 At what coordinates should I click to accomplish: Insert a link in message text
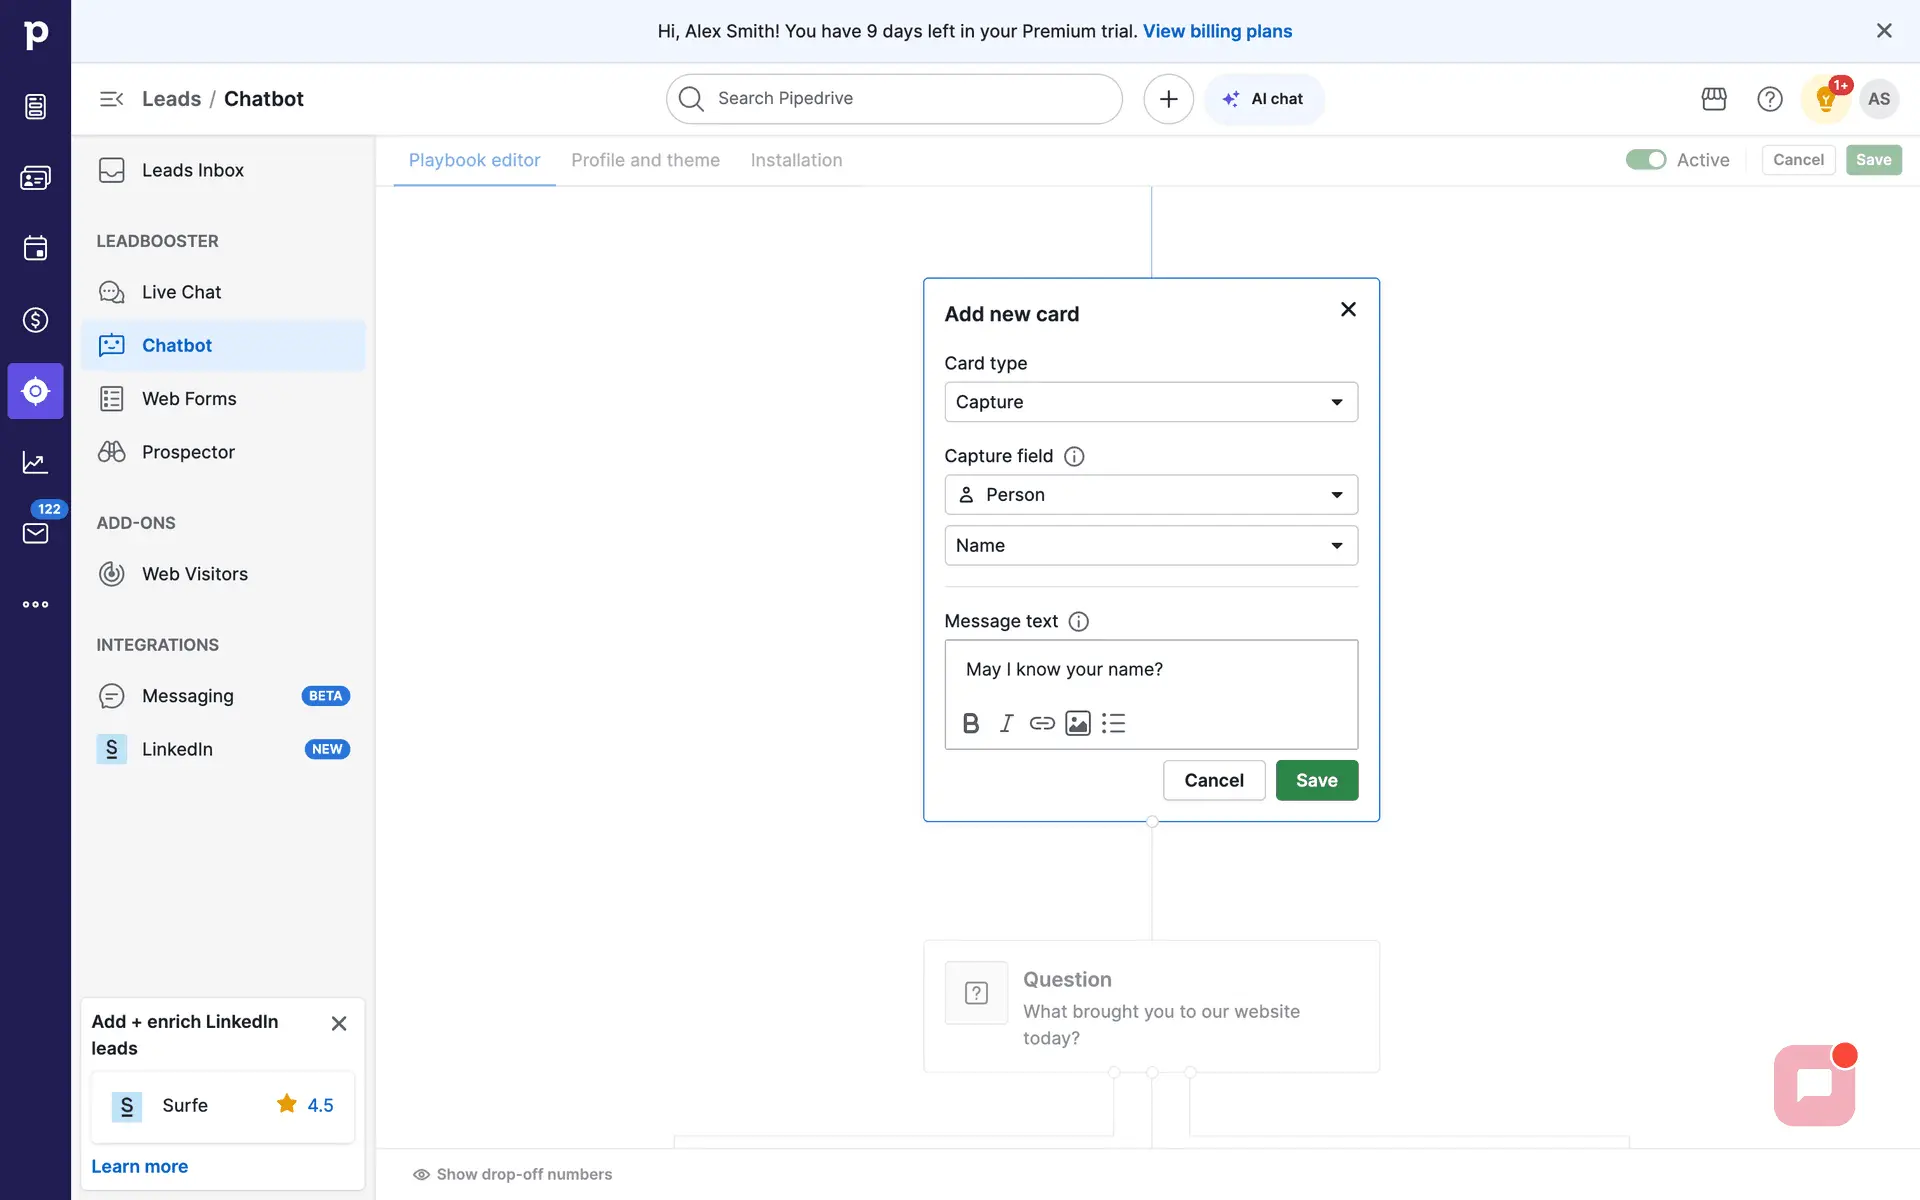tap(1042, 723)
